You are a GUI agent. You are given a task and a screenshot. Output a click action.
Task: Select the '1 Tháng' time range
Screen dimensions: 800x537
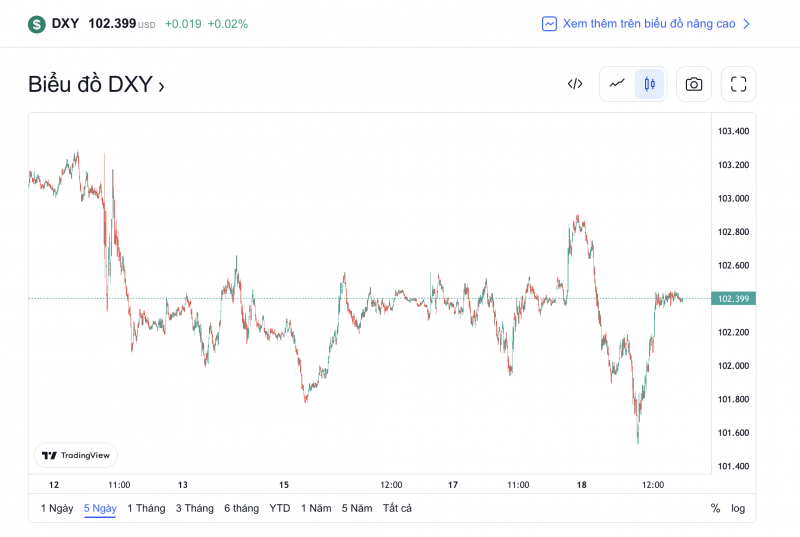(146, 508)
